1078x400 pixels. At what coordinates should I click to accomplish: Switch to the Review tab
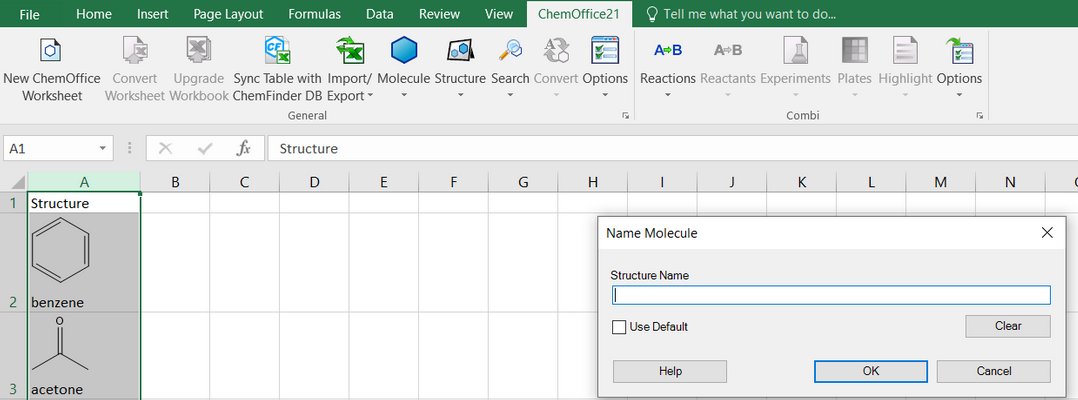439,14
